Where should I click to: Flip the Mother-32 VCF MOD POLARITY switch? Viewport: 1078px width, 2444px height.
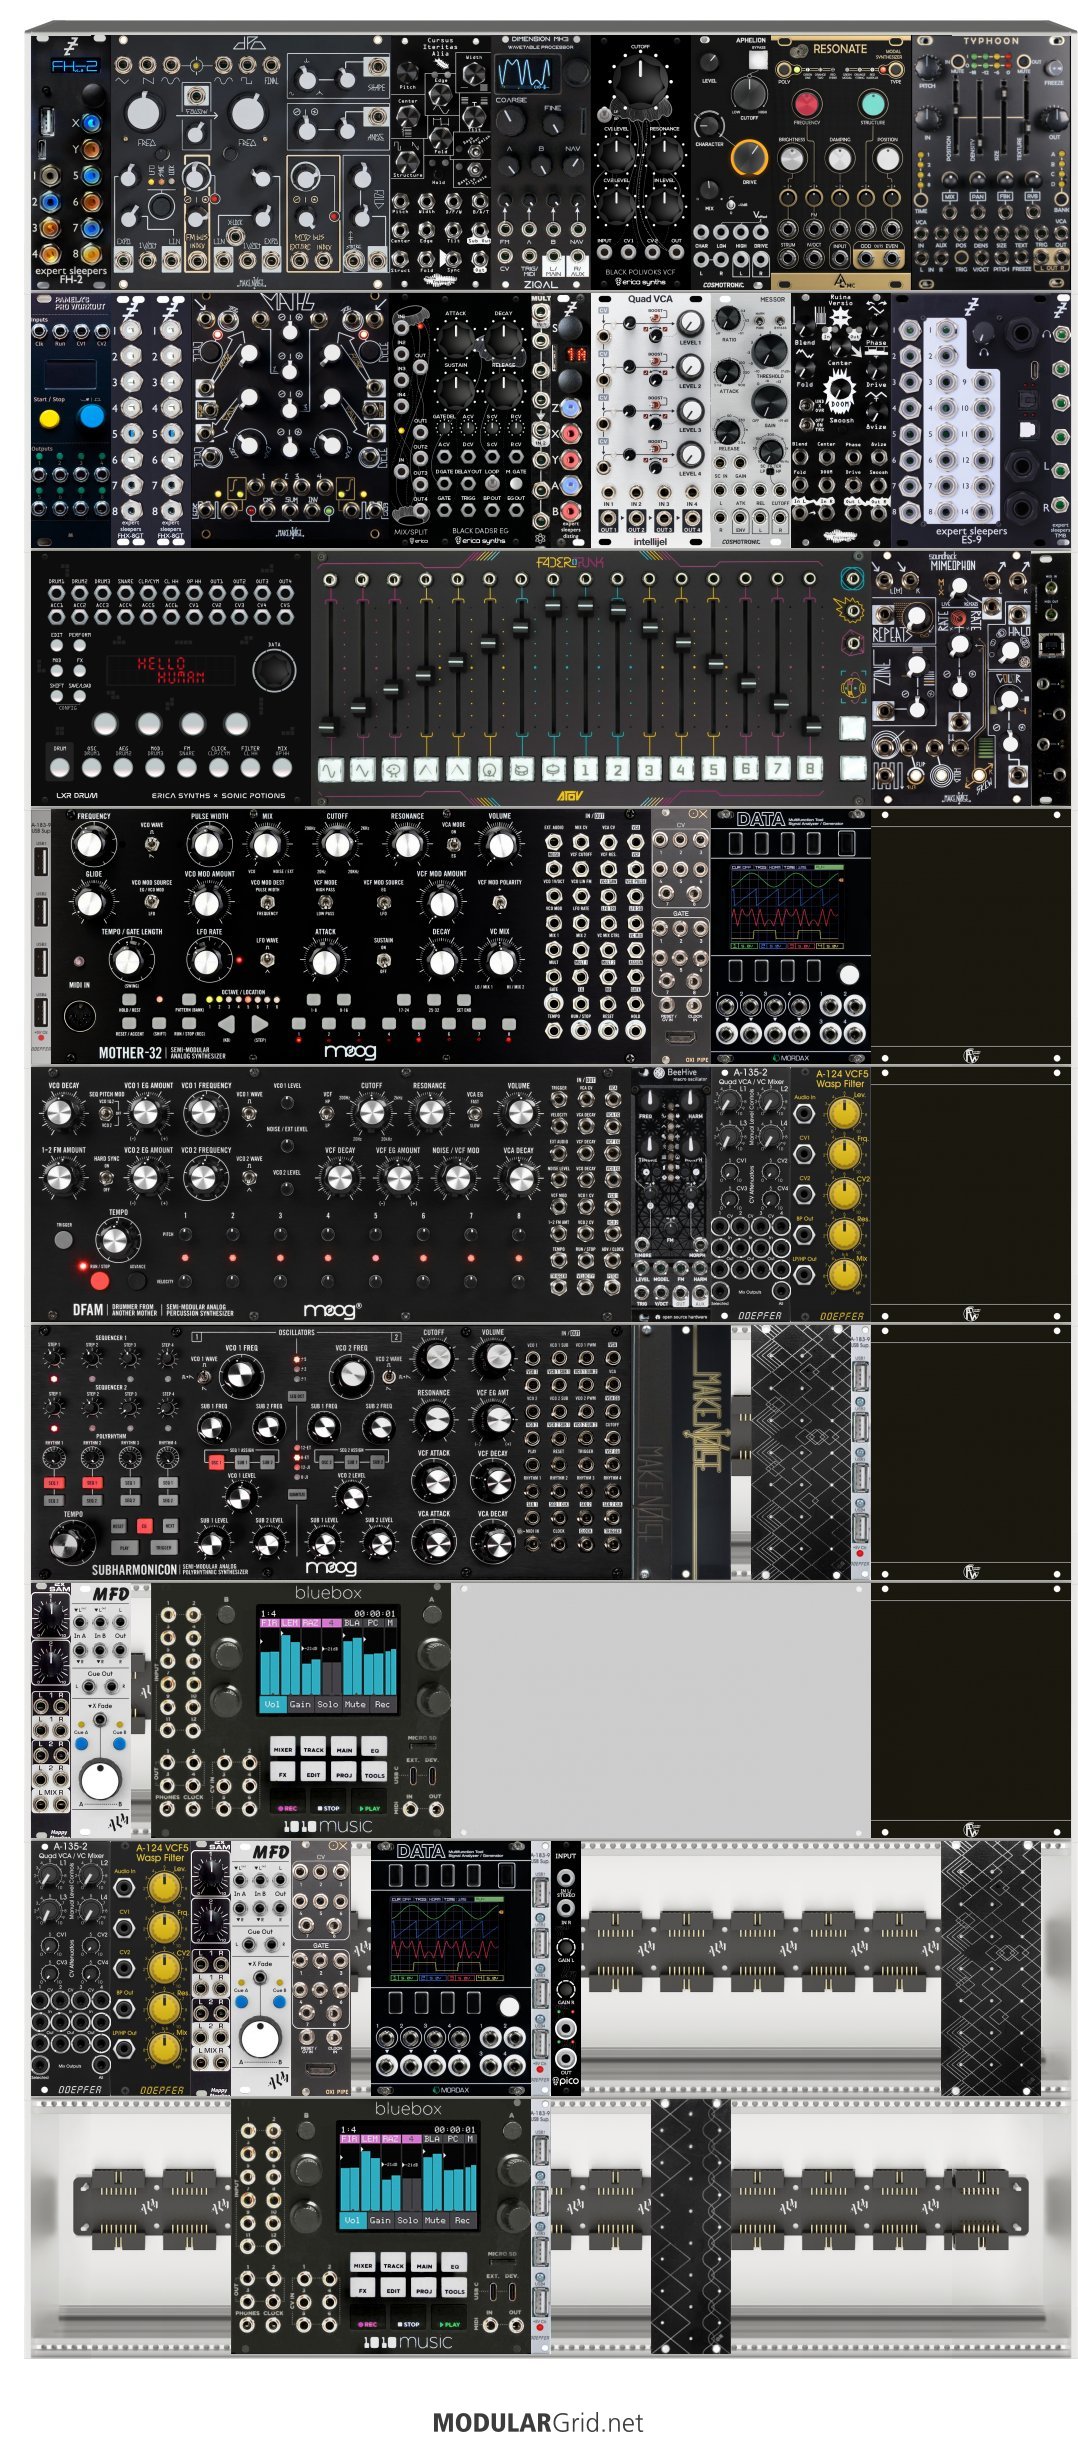pyautogui.click(x=500, y=900)
